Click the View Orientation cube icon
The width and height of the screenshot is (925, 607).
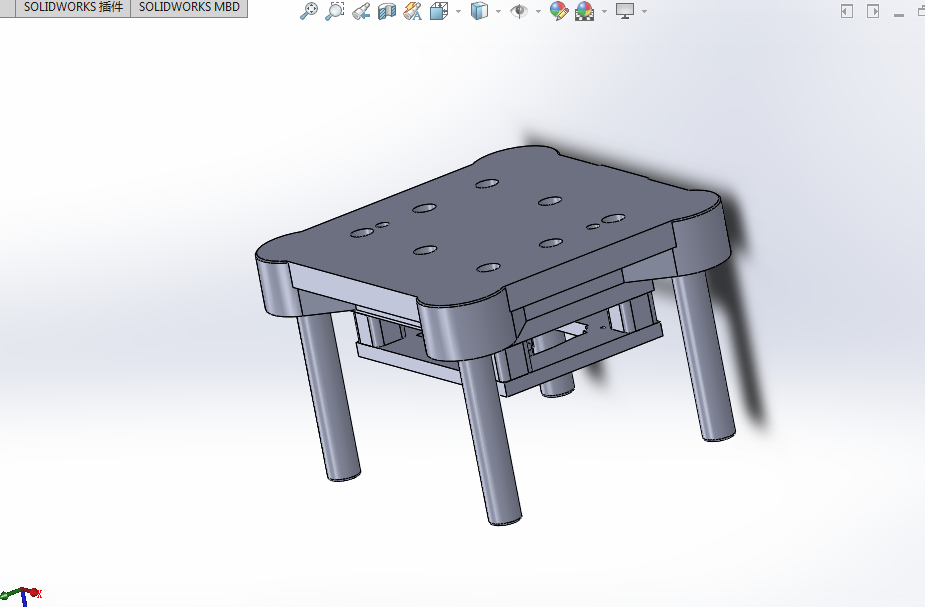tap(439, 11)
